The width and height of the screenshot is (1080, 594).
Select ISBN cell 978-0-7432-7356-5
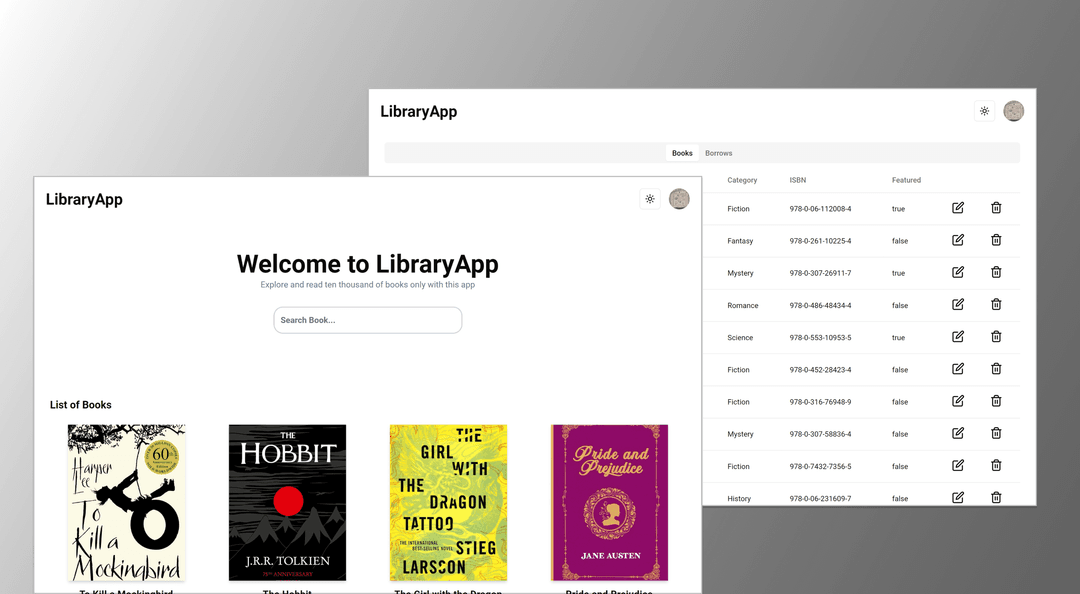click(x=820, y=467)
